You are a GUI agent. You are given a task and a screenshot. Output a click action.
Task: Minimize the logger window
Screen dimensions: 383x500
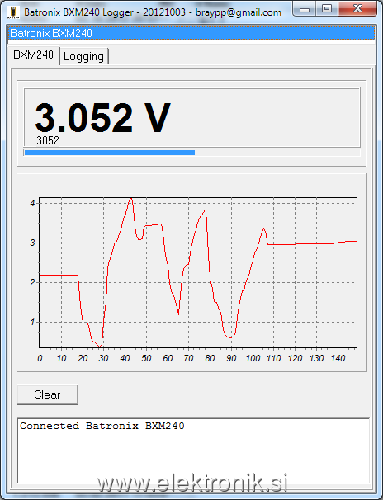click(x=304, y=9)
